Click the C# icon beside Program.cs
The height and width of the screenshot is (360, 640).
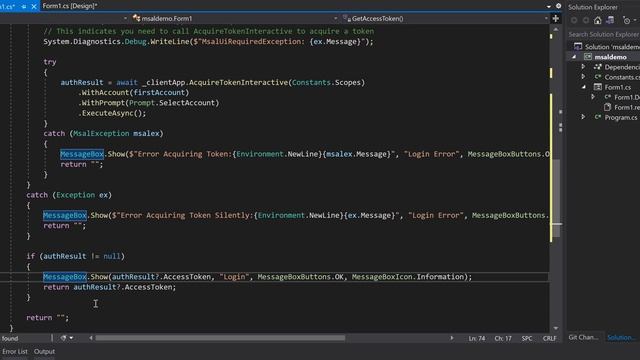pos(598,117)
